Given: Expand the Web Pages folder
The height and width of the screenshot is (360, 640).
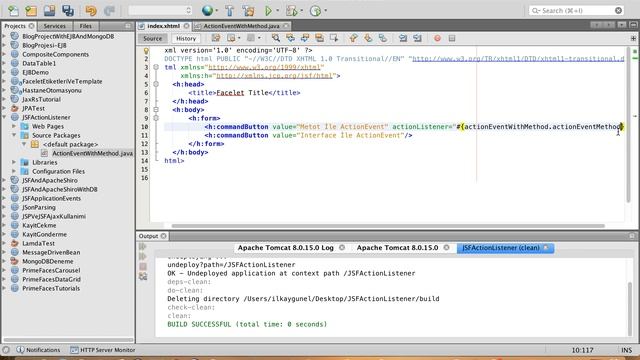Looking at the screenshot, I should 14,126.
